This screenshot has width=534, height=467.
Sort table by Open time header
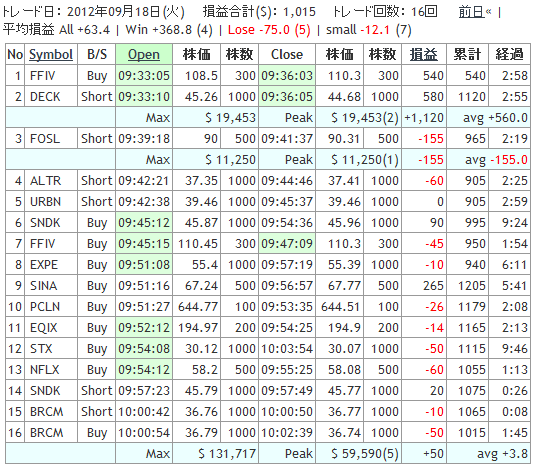[x=144, y=55]
